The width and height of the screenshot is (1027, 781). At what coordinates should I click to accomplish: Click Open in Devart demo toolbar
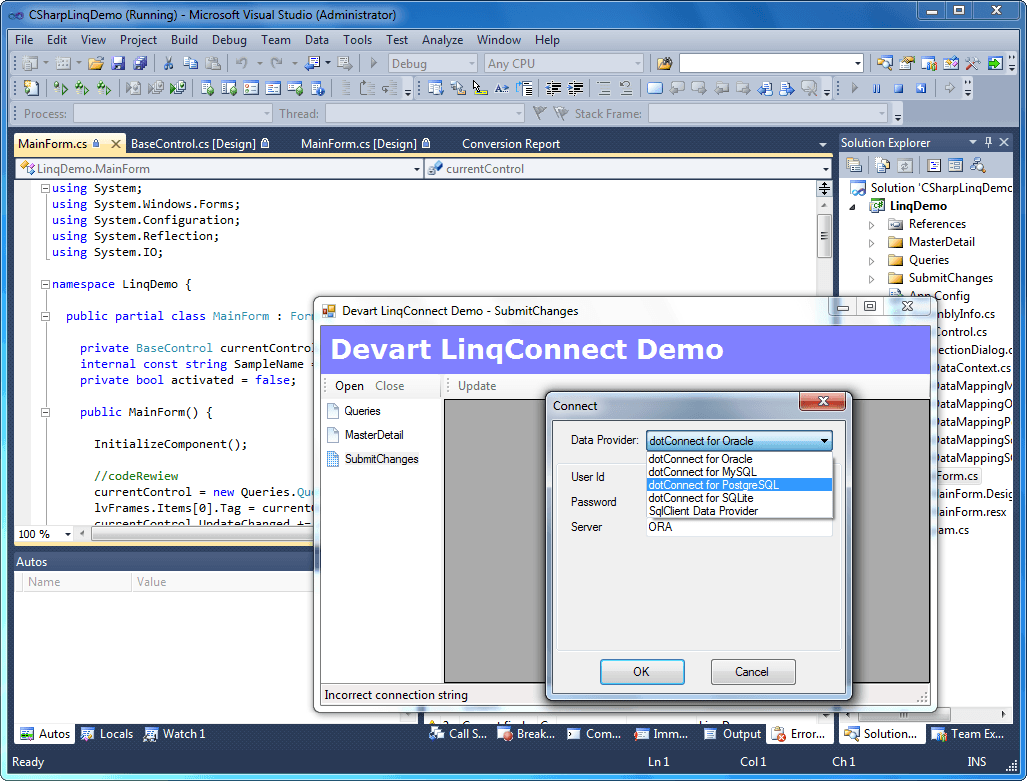[349, 386]
